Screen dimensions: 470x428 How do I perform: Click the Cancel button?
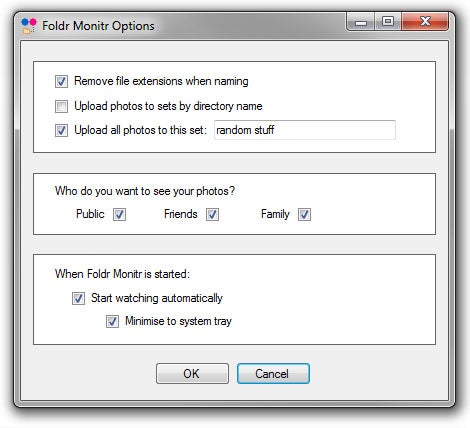pyautogui.click(x=273, y=374)
